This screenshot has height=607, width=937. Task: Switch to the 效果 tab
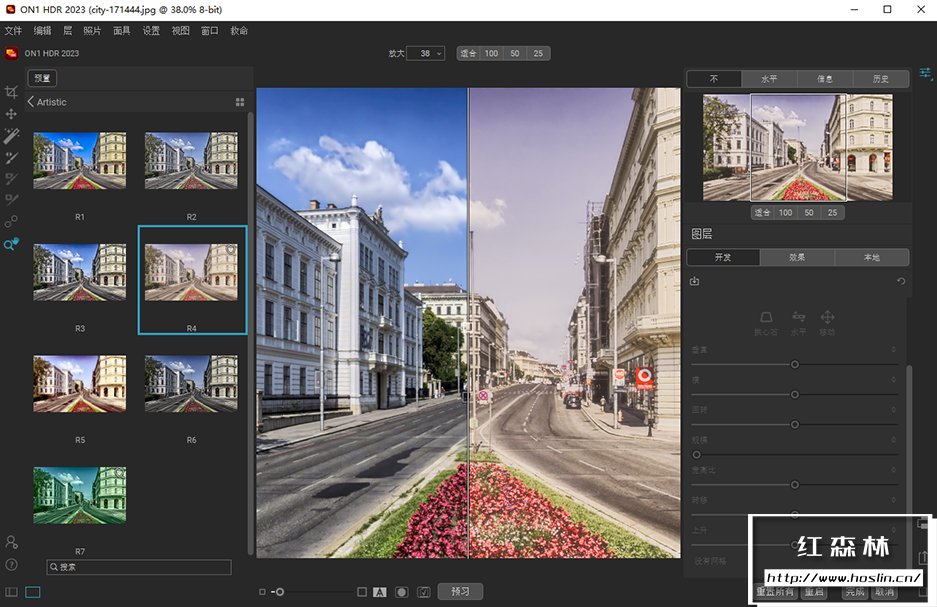(x=797, y=257)
